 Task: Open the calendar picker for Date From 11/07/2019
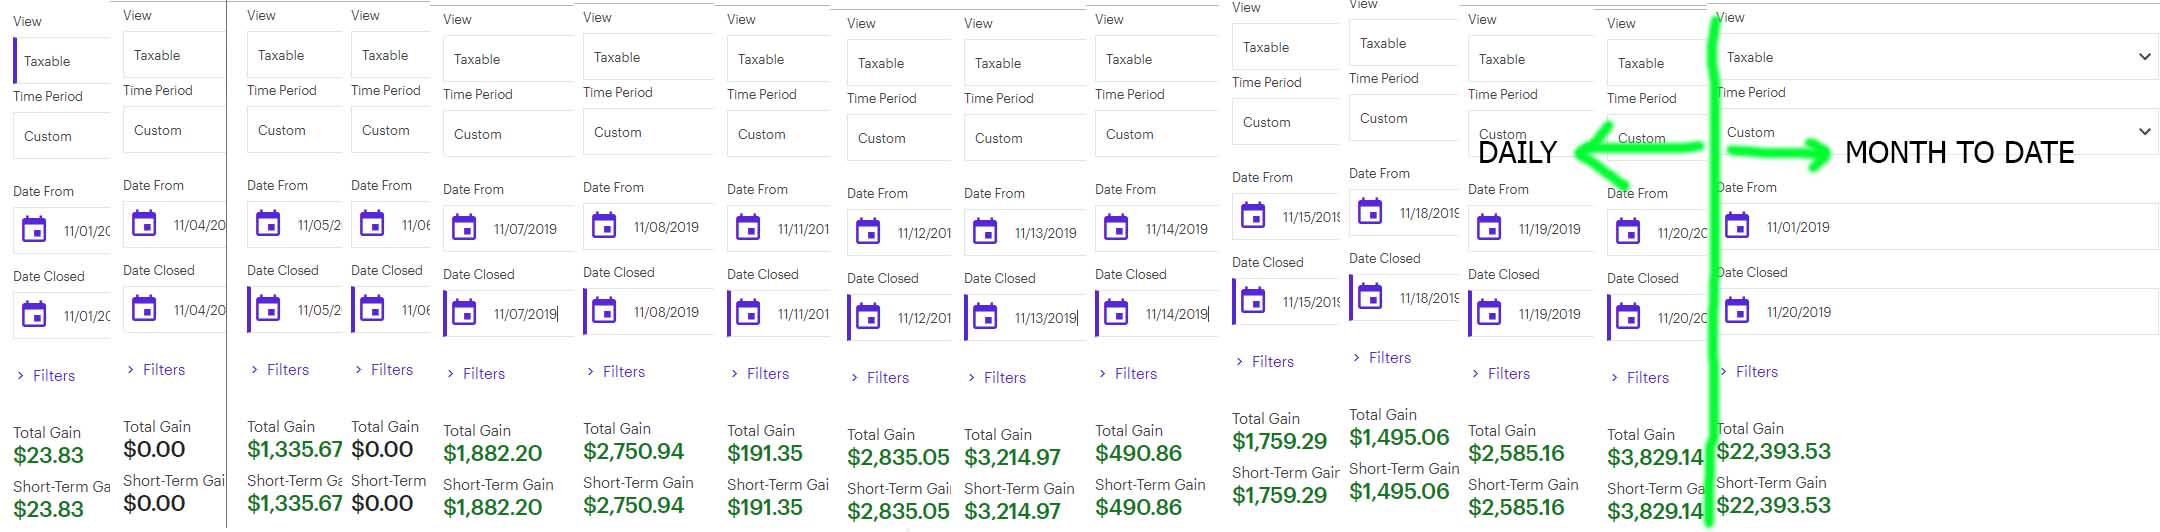click(x=465, y=228)
